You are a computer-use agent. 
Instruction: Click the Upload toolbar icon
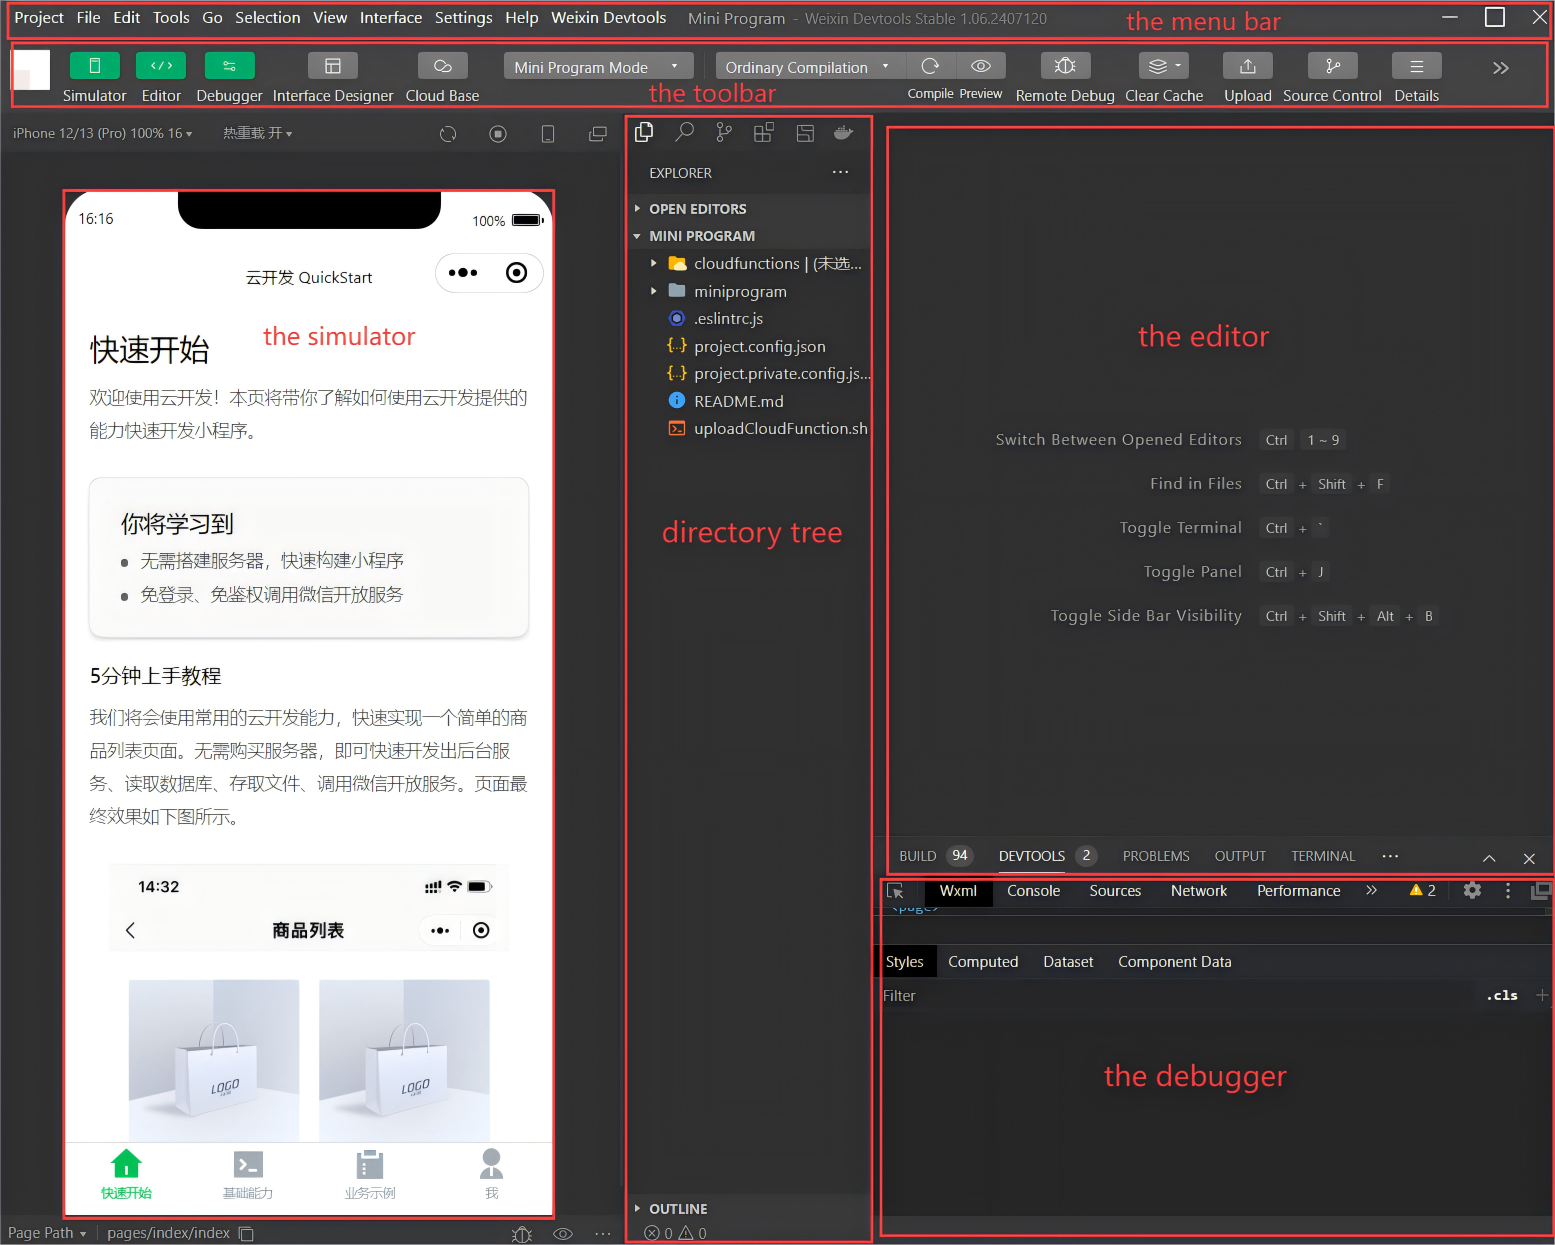(x=1248, y=66)
